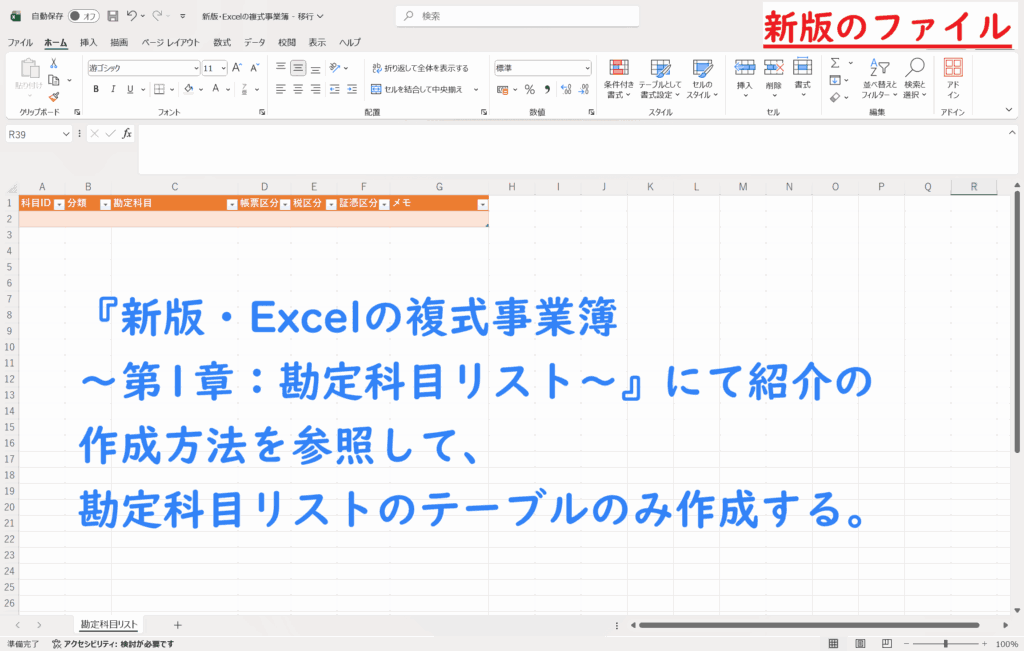Image resolution: width=1024 pixels, height=651 pixels.
Task: Toggle bold formatting with B button
Action: pyautogui.click(x=96, y=89)
